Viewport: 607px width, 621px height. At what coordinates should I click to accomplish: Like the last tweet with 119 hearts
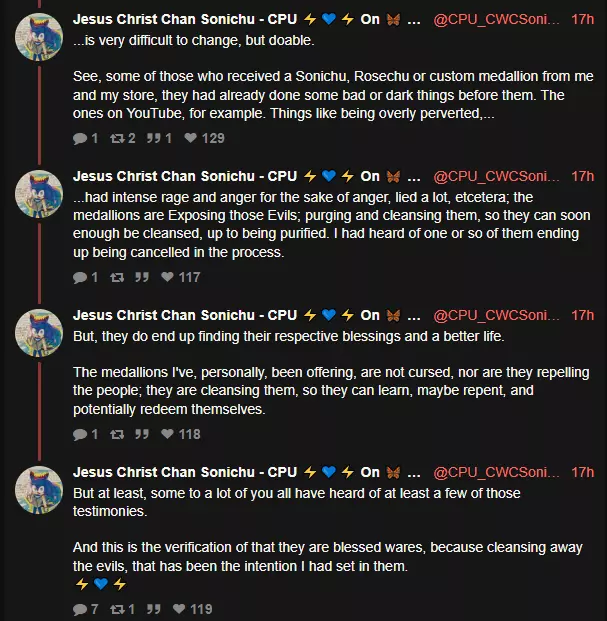(x=179, y=609)
